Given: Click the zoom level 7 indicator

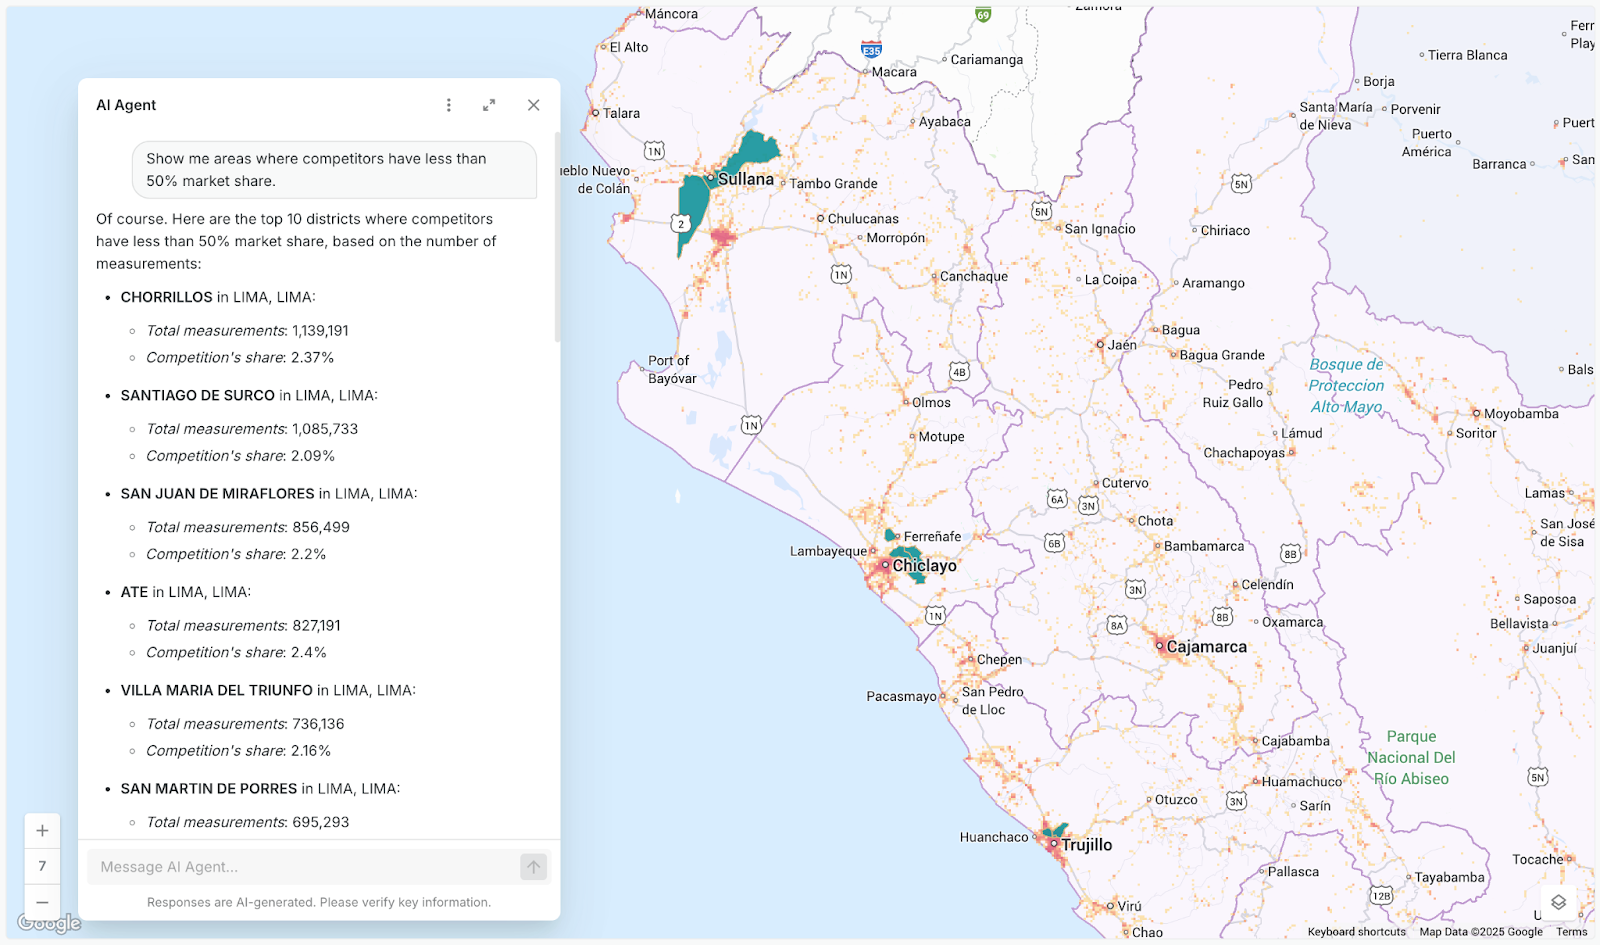Looking at the screenshot, I should [42, 865].
